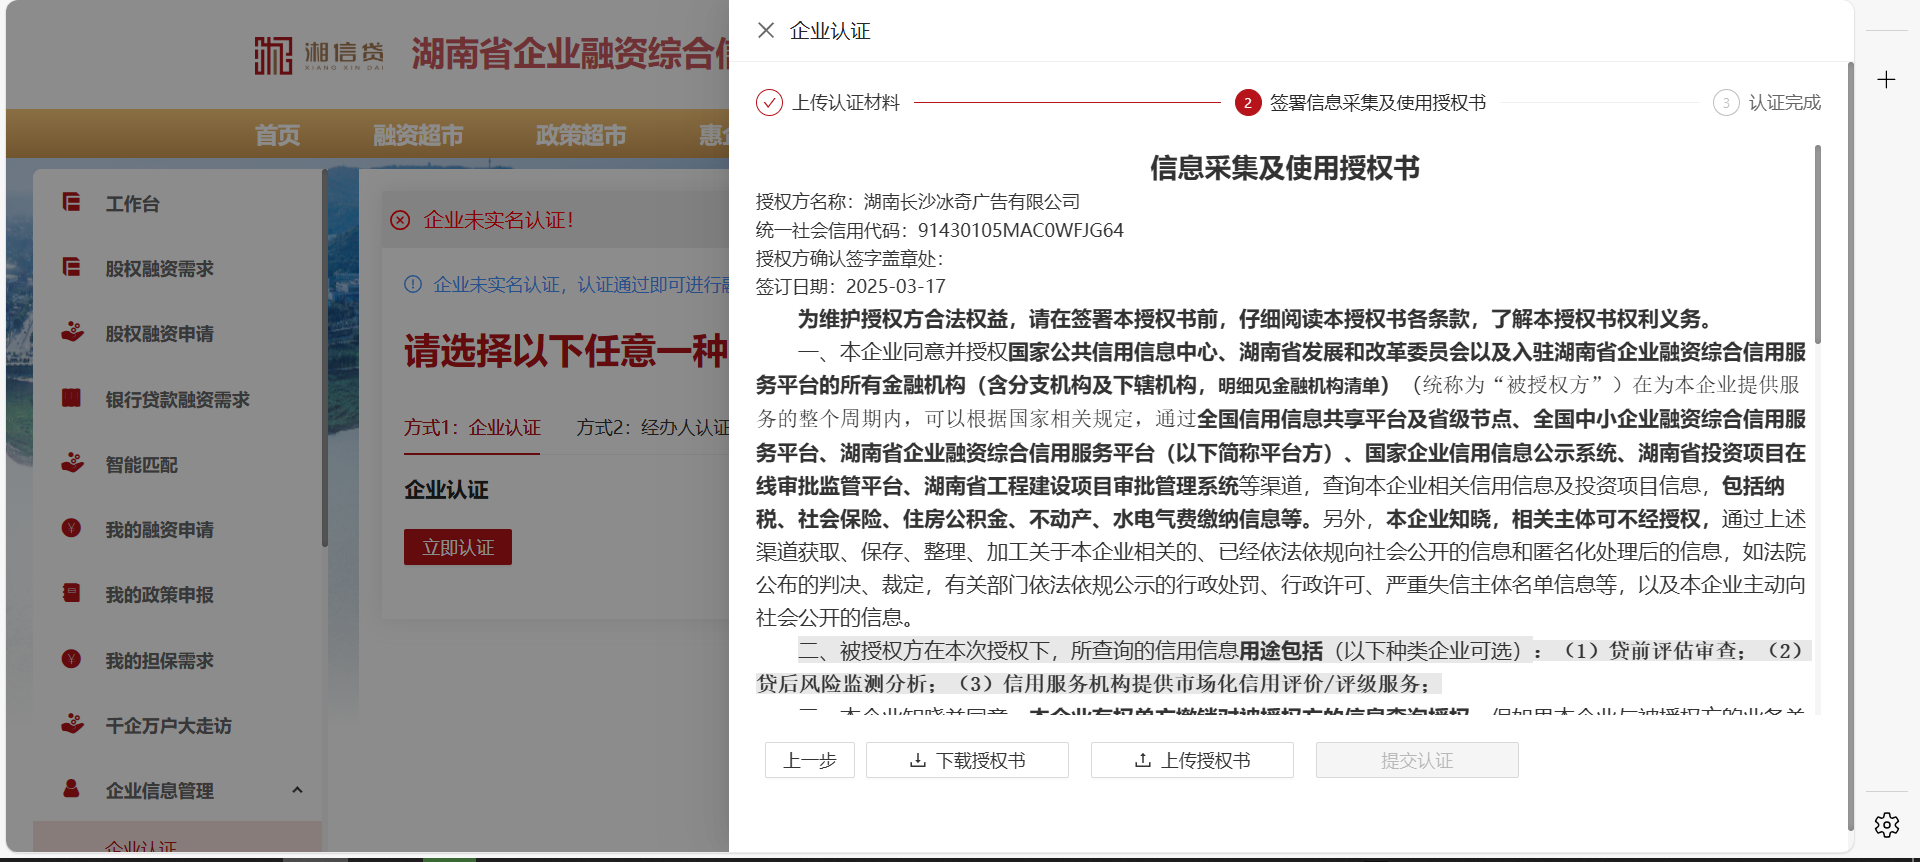Close the 企业认证 drawer with the X icon

point(766,30)
